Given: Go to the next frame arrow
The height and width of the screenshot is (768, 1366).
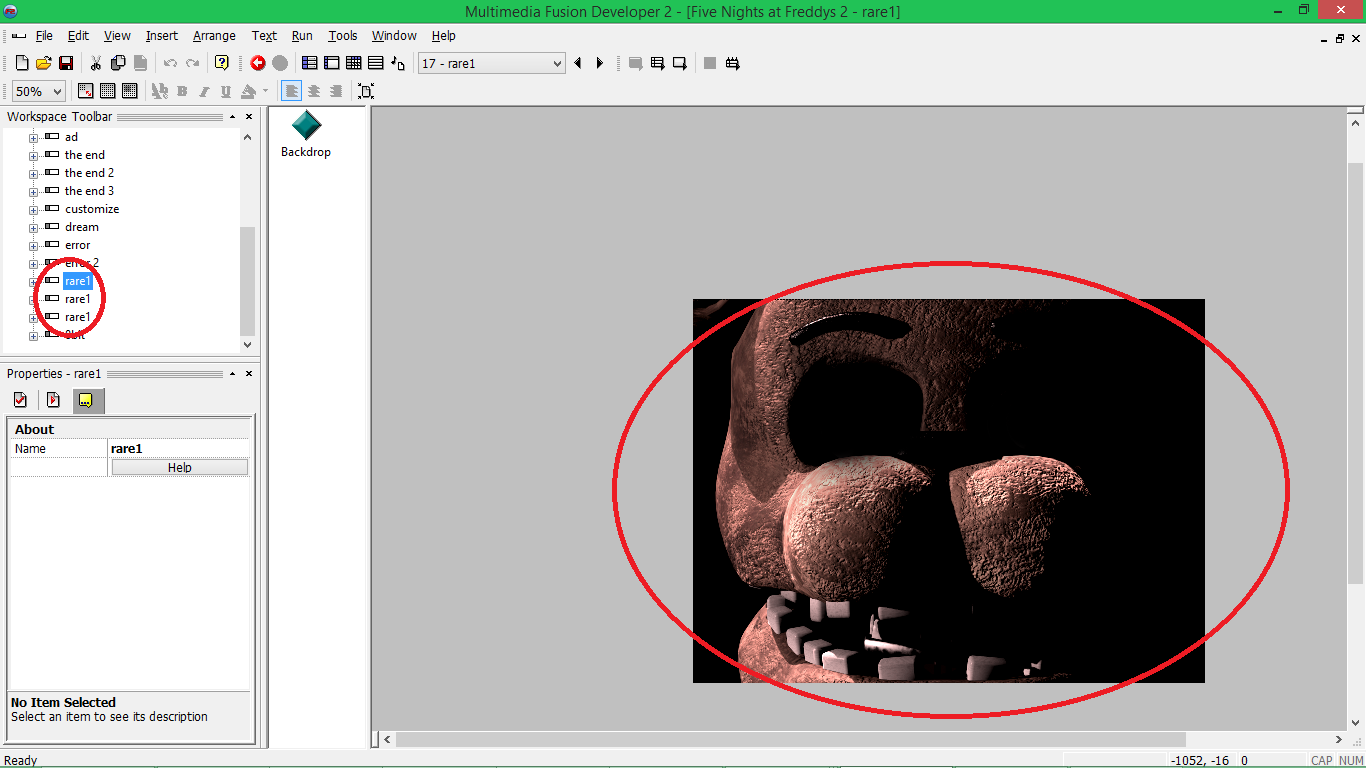Looking at the screenshot, I should click(x=600, y=63).
